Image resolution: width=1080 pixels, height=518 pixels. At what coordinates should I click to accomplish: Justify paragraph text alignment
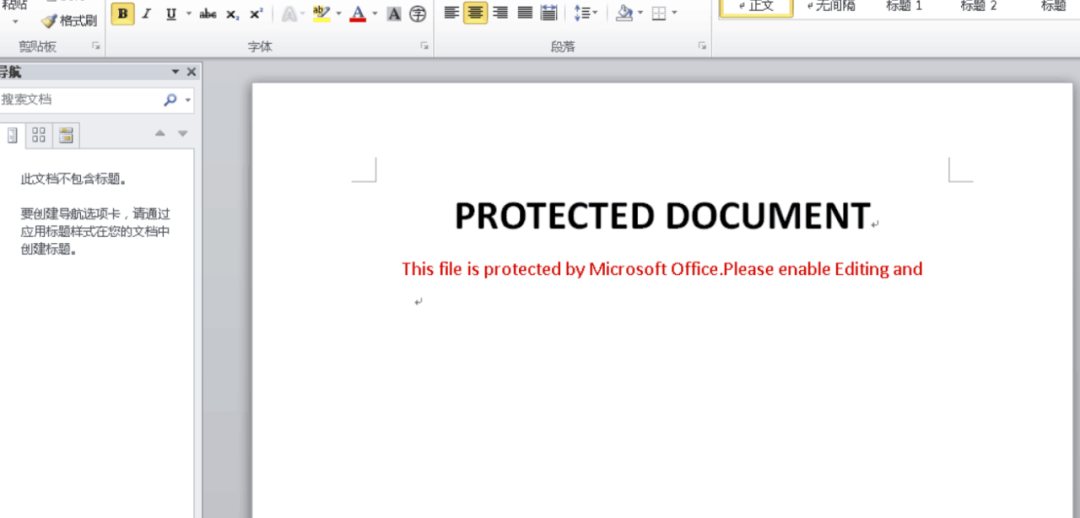click(524, 14)
